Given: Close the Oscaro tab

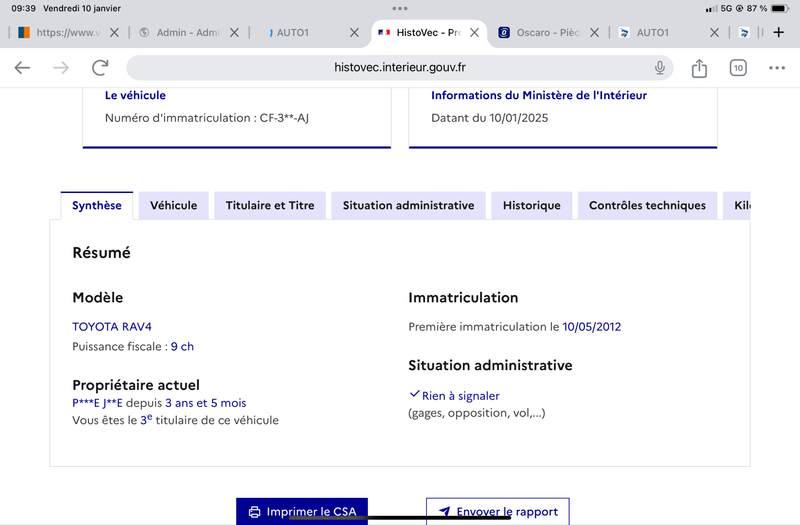Looking at the screenshot, I should [x=594, y=33].
